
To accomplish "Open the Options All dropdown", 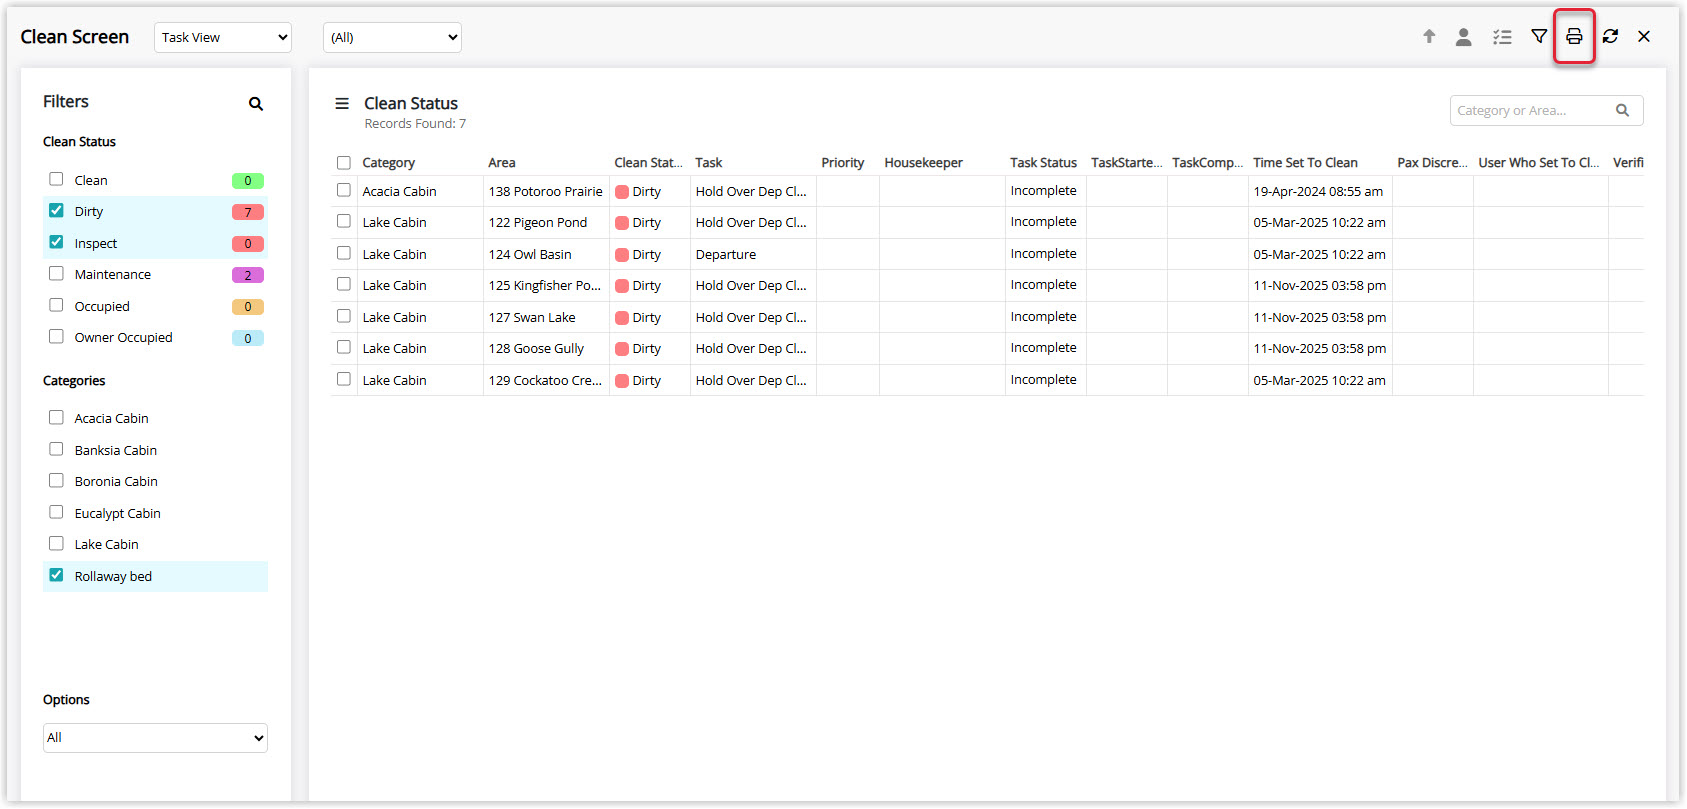I will 155,738.
